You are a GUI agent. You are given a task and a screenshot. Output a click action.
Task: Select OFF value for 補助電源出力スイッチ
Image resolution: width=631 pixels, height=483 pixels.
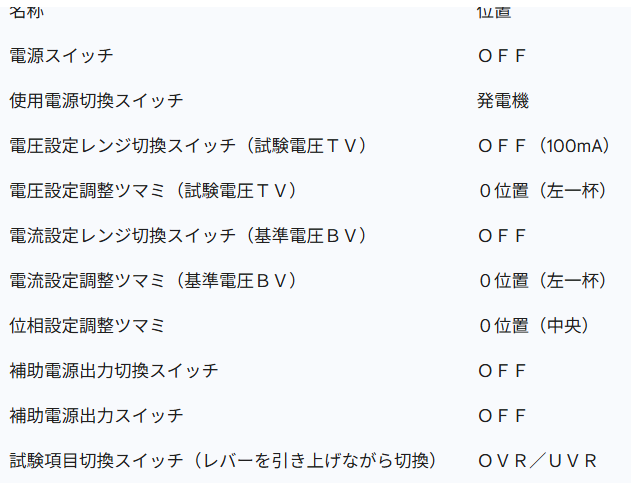pos(502,415)
